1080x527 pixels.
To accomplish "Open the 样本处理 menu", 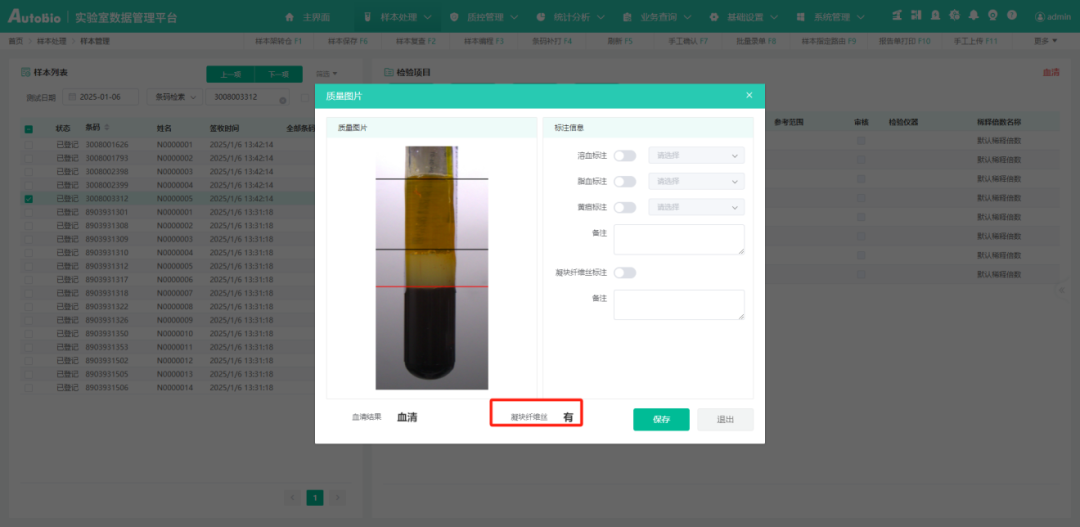I will pos(398,17).
